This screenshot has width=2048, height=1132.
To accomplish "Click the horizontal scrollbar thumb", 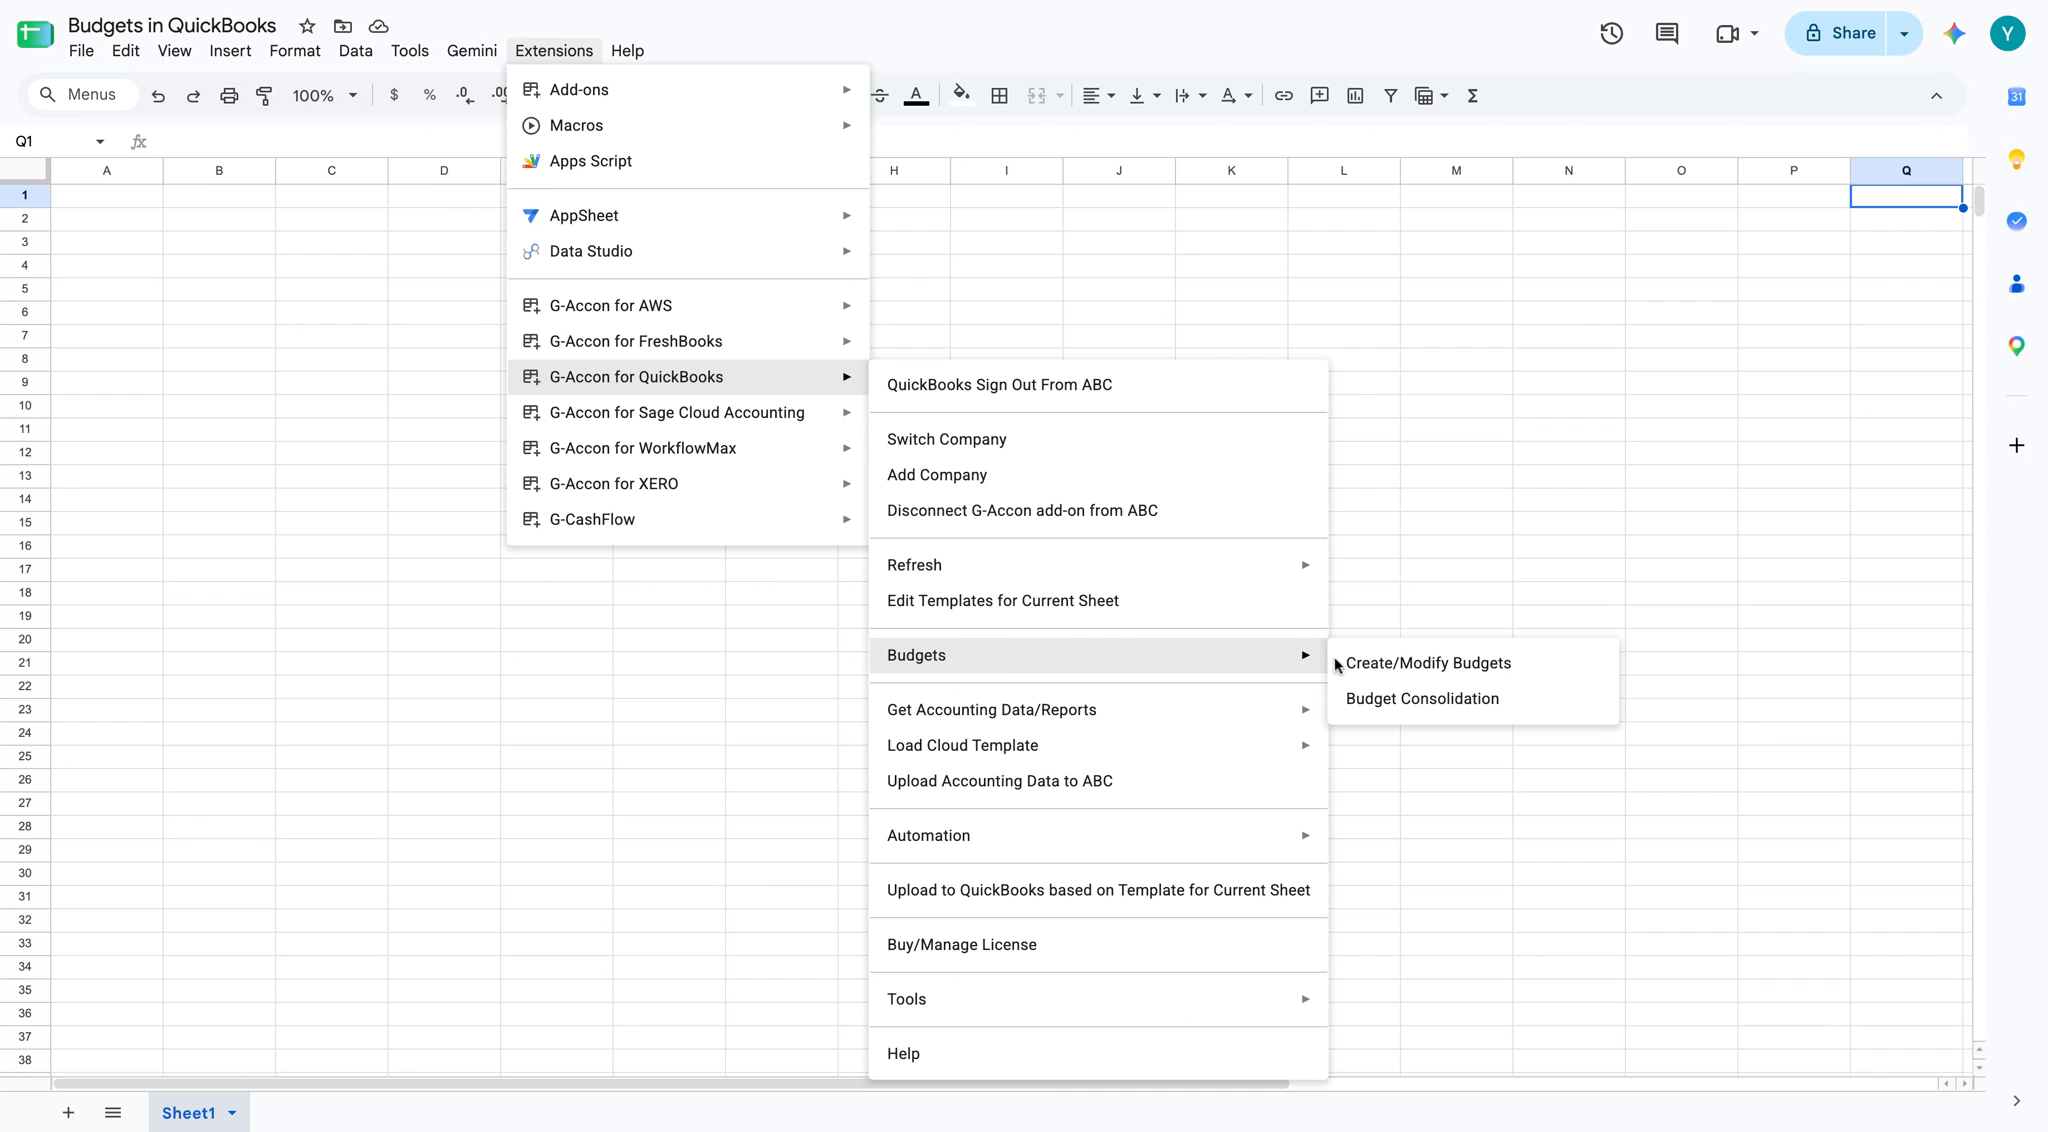I will point(670,1083).
